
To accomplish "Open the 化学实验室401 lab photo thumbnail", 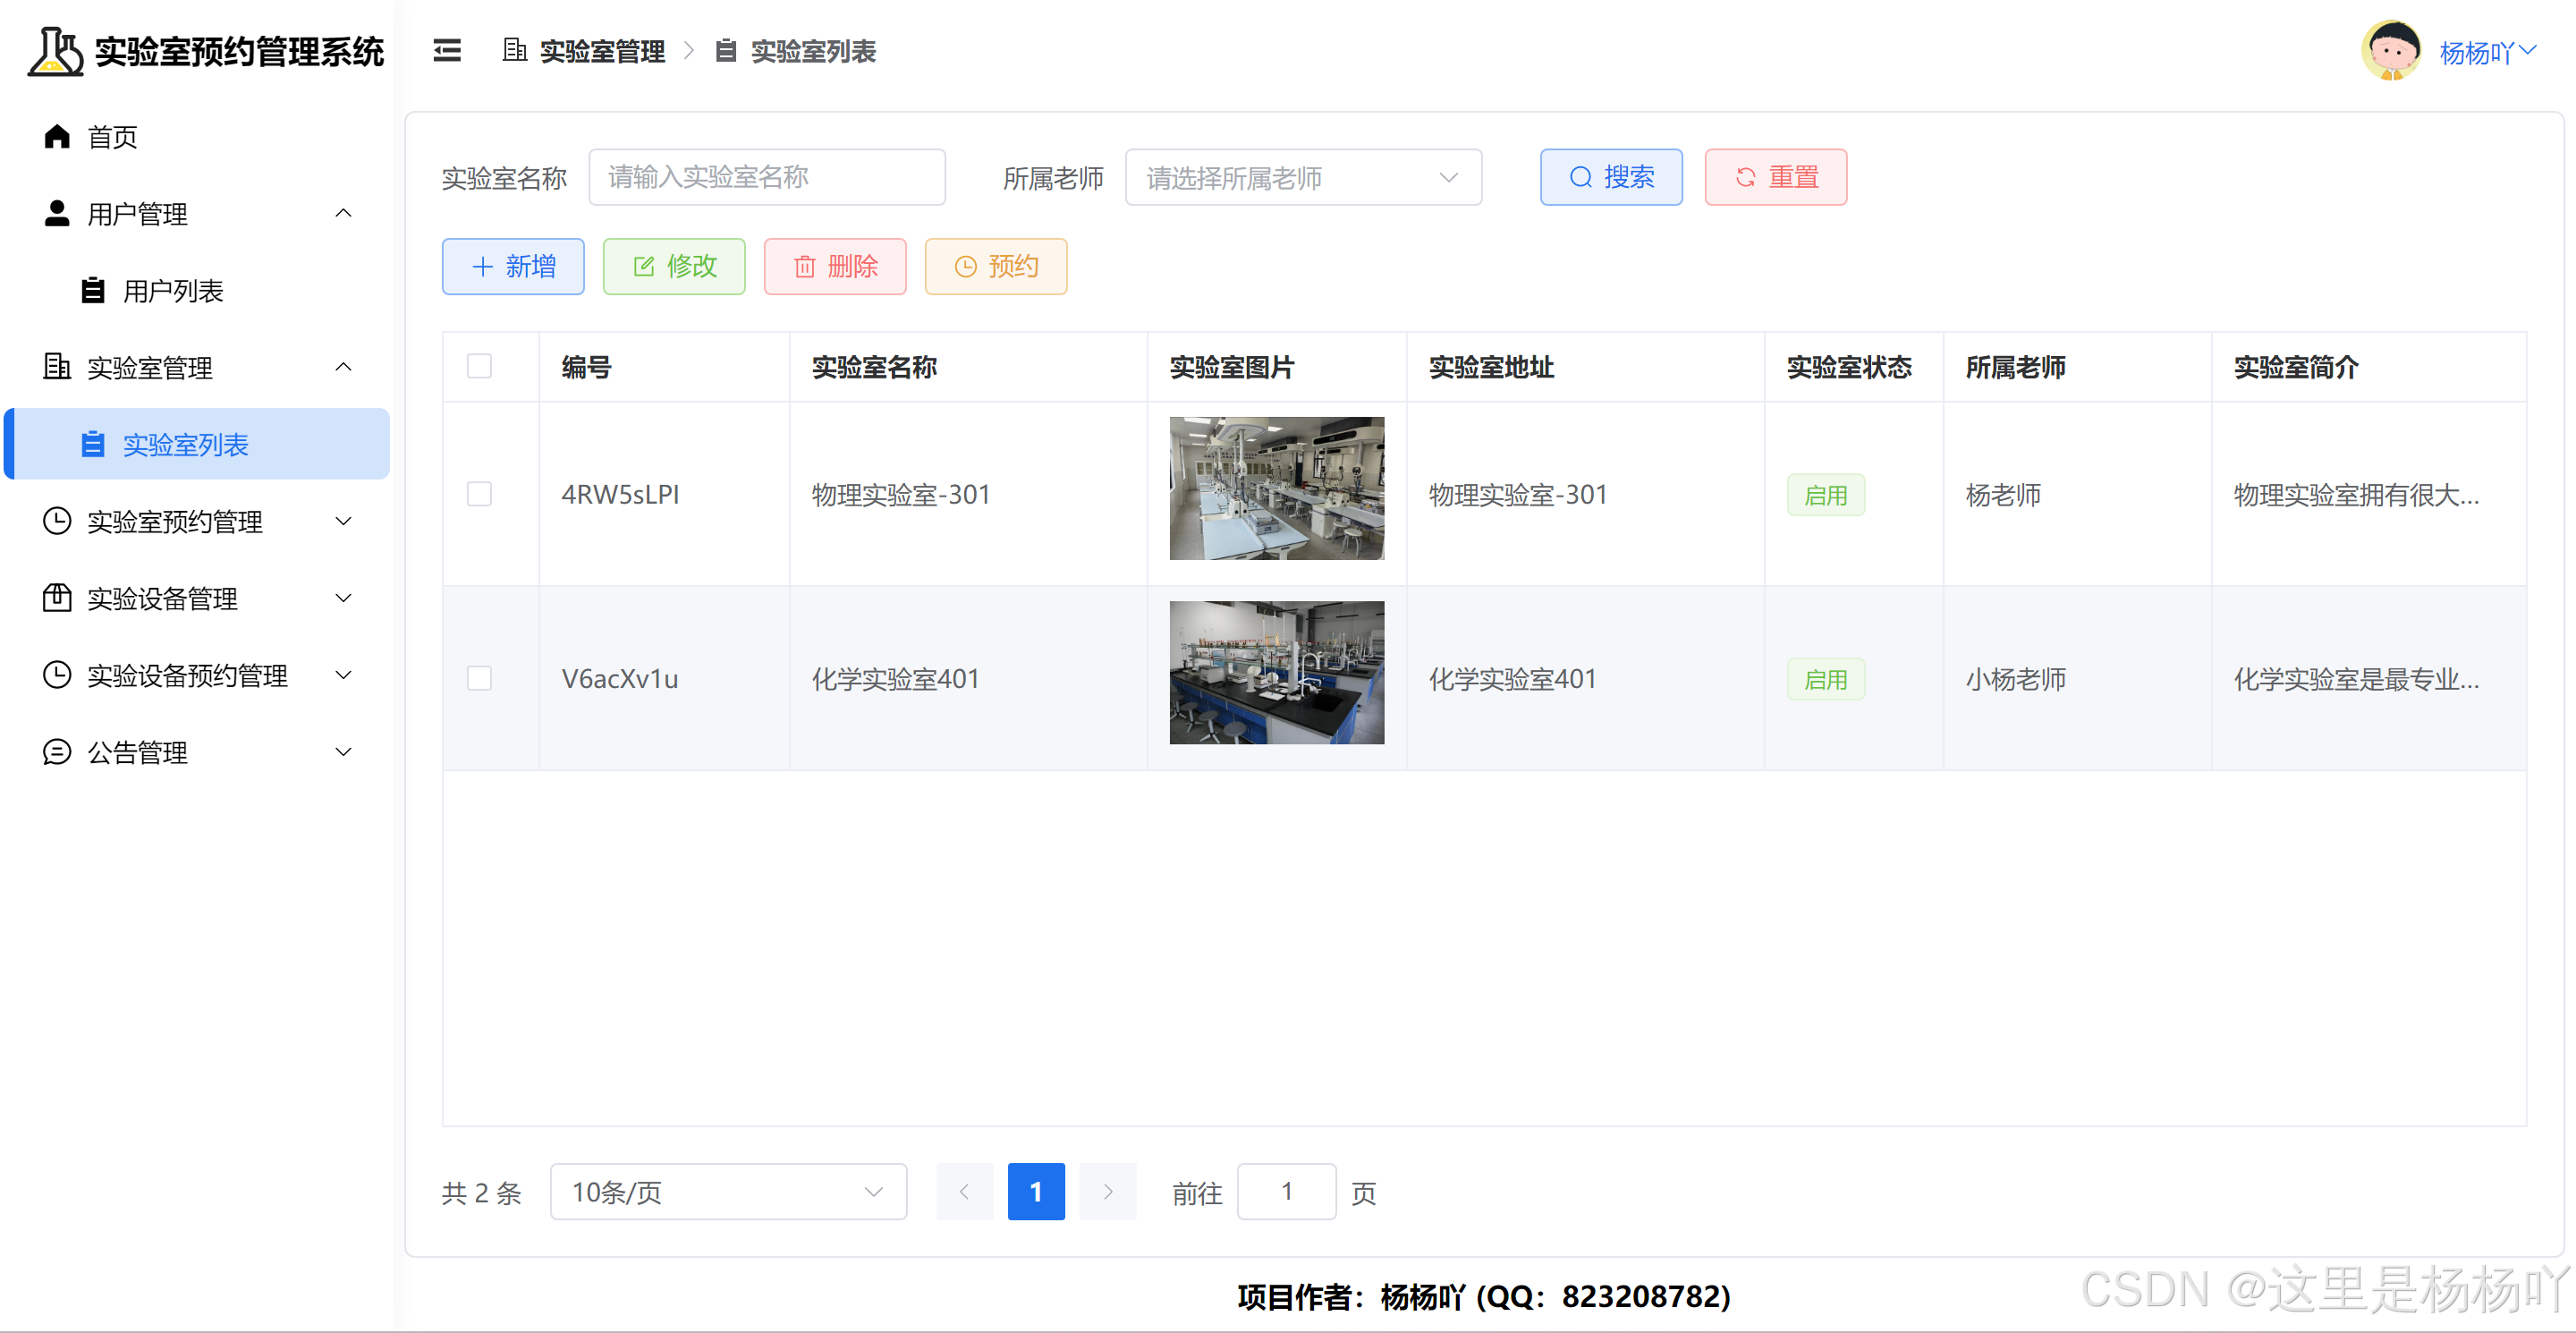I will tap(1277, 672).
